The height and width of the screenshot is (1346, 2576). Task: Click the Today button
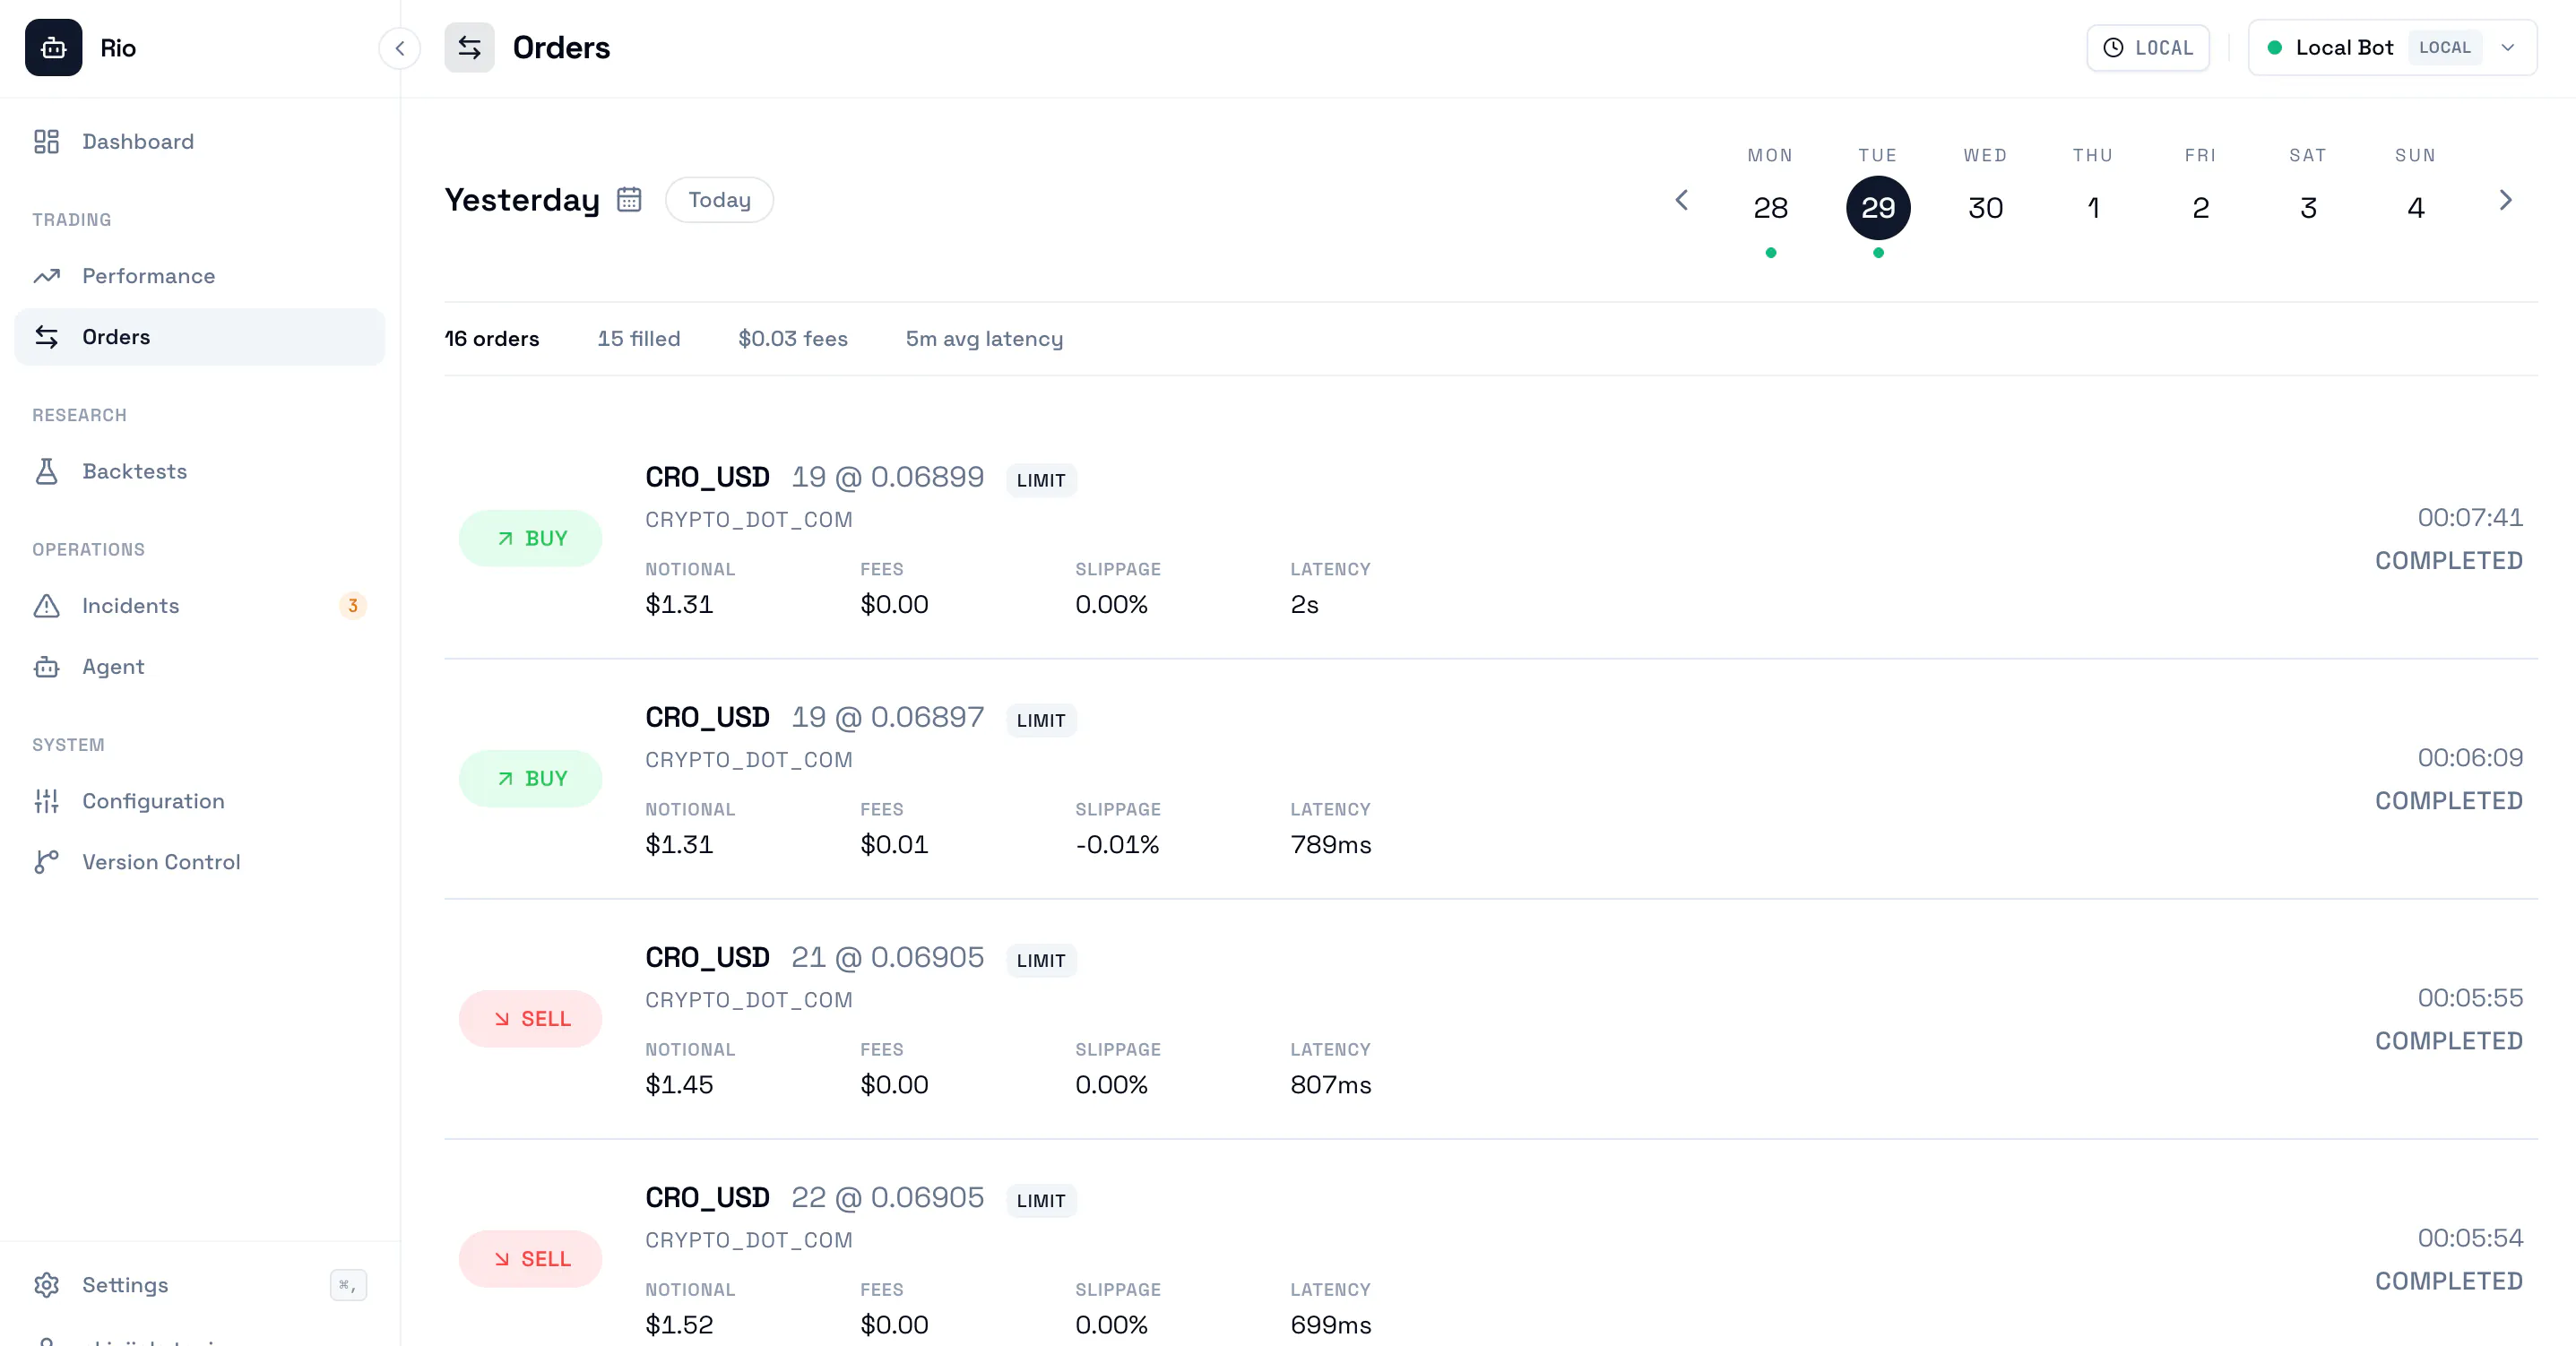(x=719, y=200)
